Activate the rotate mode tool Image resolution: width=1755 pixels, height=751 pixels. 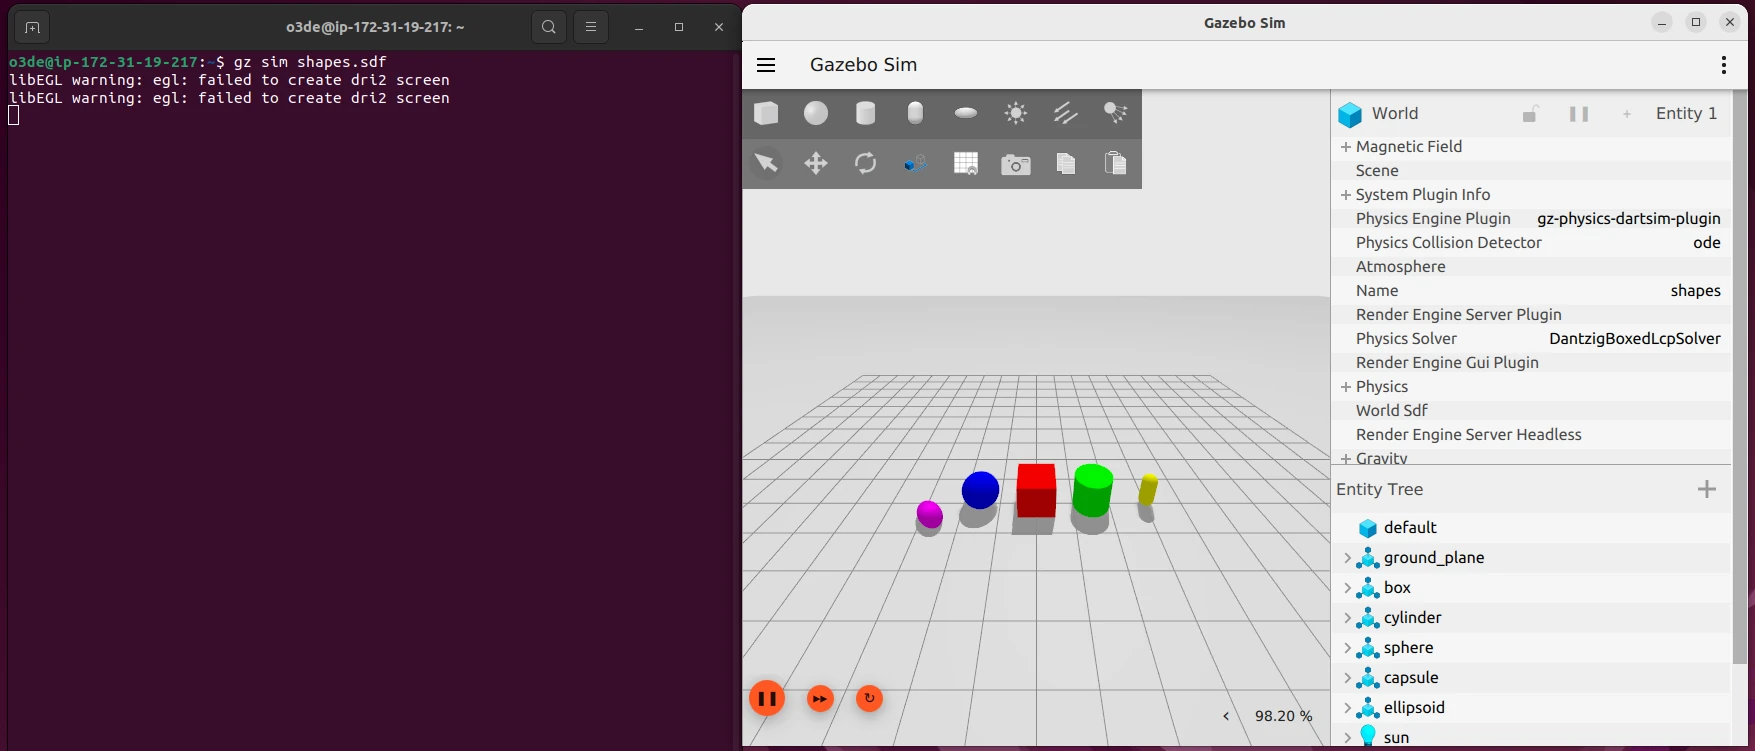pos(866,164)
